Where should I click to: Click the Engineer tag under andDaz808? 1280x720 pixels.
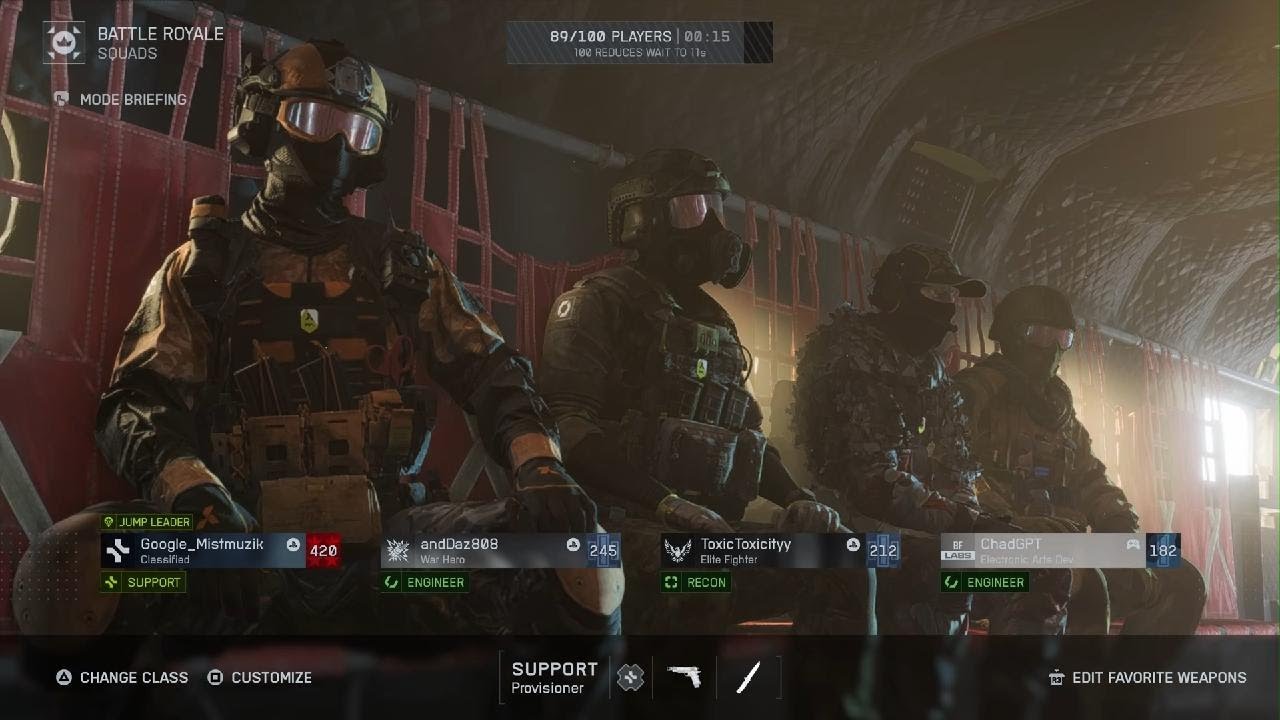tap(425, 582)
